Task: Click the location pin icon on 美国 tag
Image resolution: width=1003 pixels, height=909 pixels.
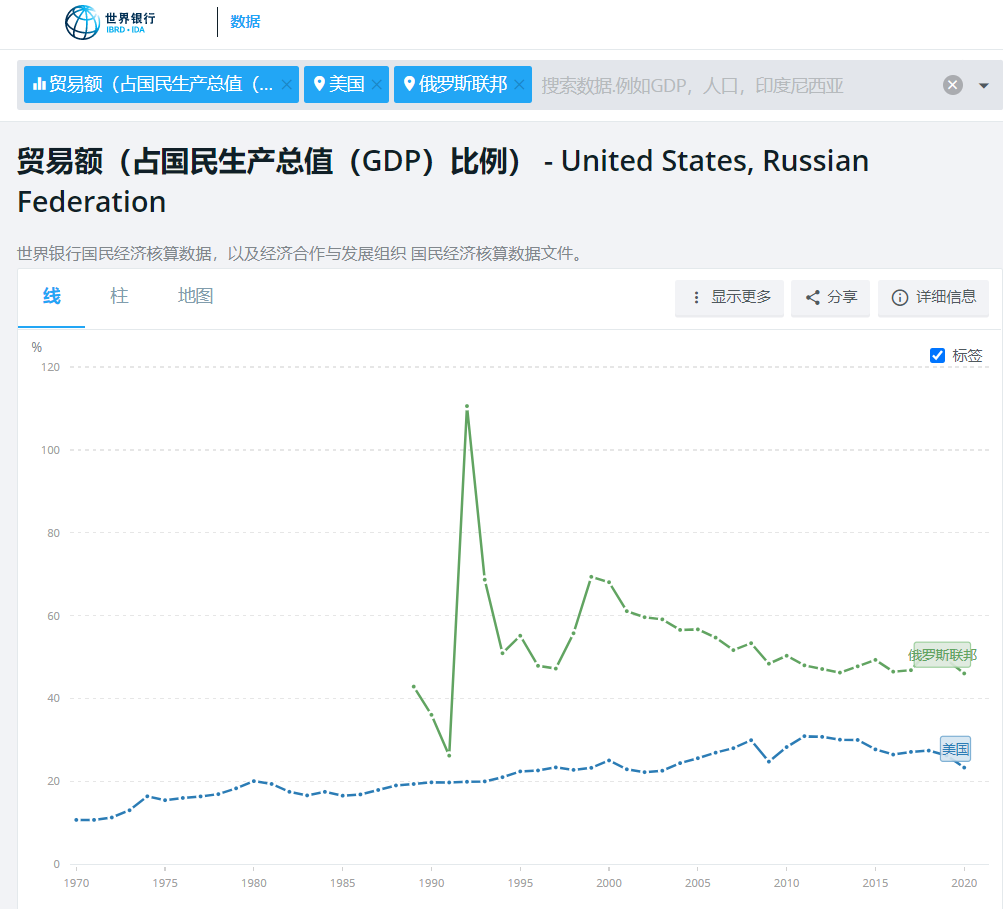Action: 319,84
